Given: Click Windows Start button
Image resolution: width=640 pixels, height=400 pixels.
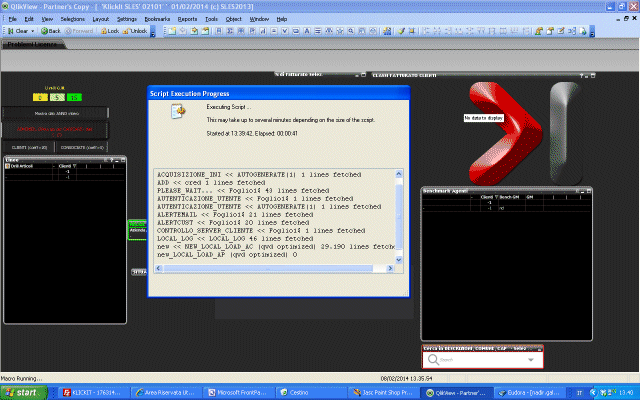Looking at the screenshot, I should (x=22, y=393).
